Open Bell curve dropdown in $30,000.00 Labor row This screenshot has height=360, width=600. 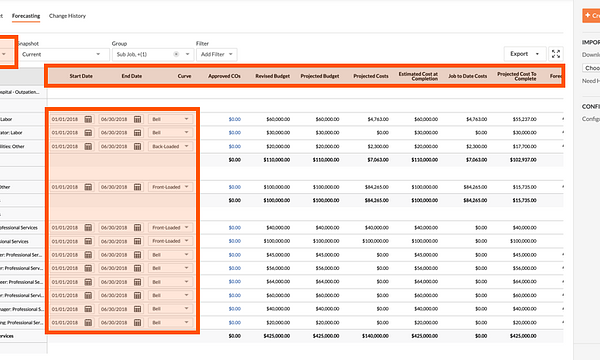(x=170, y=133)
